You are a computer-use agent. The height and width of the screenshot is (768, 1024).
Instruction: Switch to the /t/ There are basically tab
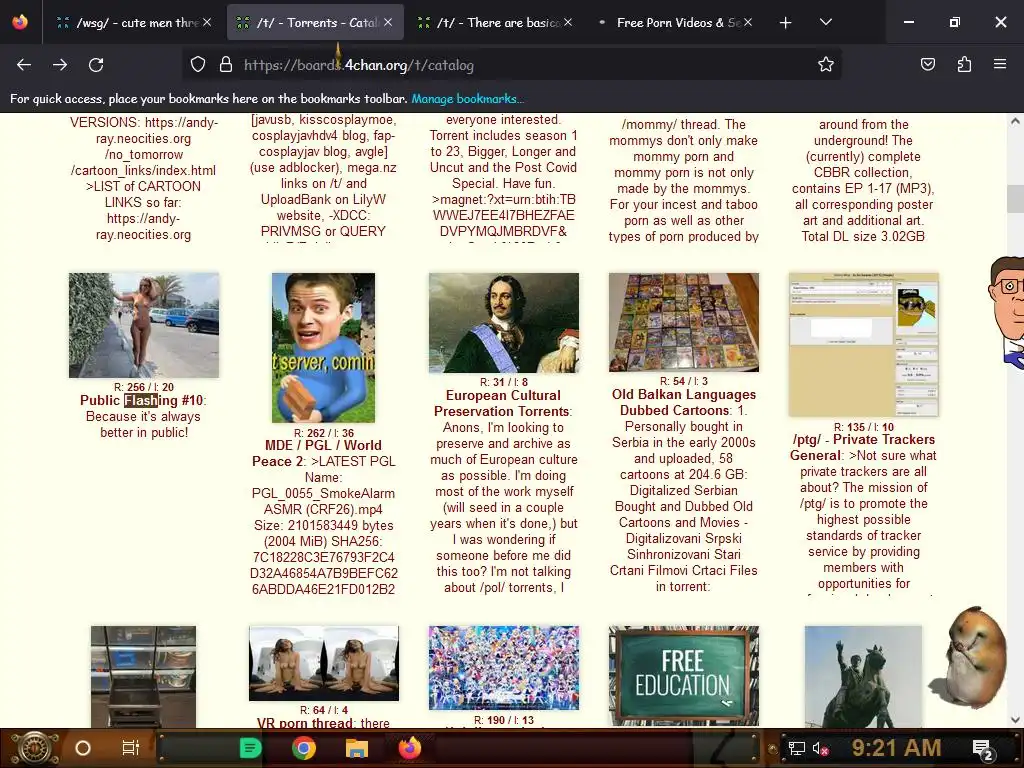pyautogui.click(x=496, y=23)
